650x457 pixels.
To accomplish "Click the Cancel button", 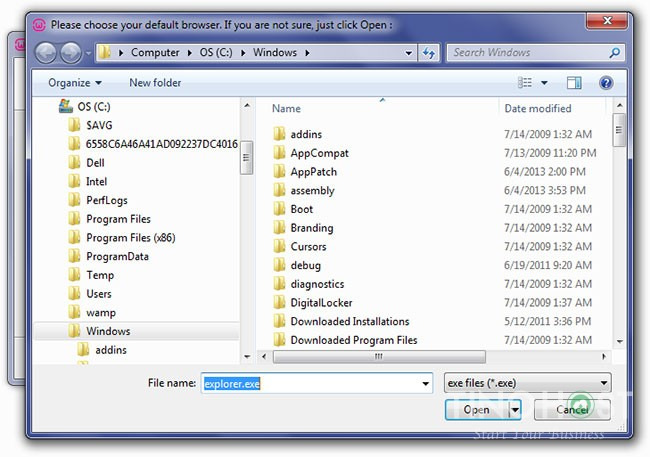I will pyautogui.click(x=572, y=410).
